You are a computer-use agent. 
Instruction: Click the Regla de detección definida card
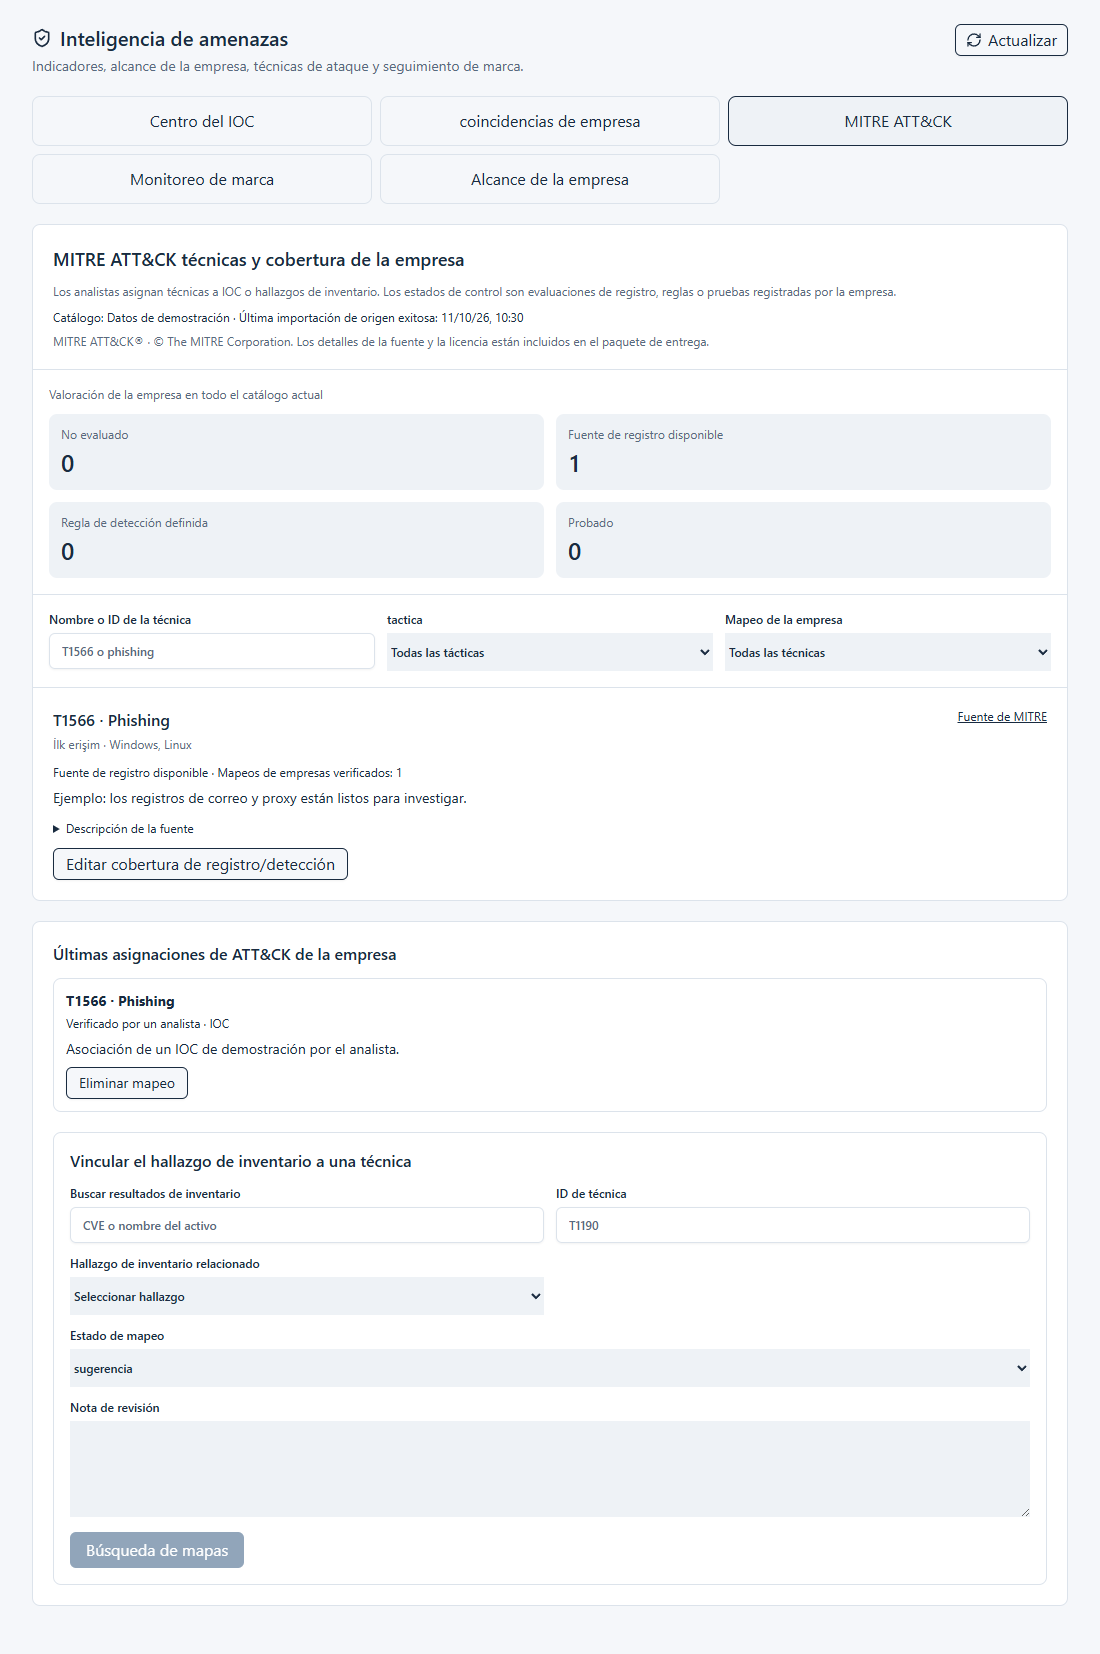(296, 540)
